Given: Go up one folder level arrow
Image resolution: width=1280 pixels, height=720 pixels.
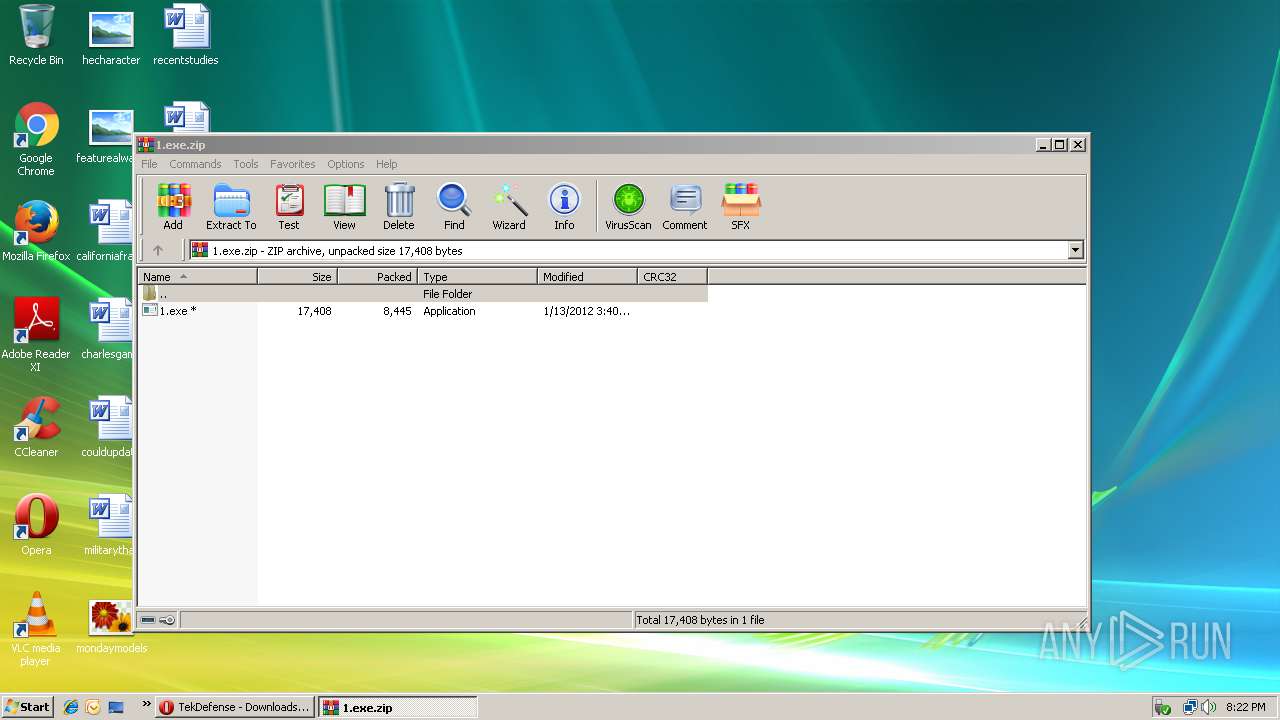Looking at the screenshot, I should [x=158, y=250].
